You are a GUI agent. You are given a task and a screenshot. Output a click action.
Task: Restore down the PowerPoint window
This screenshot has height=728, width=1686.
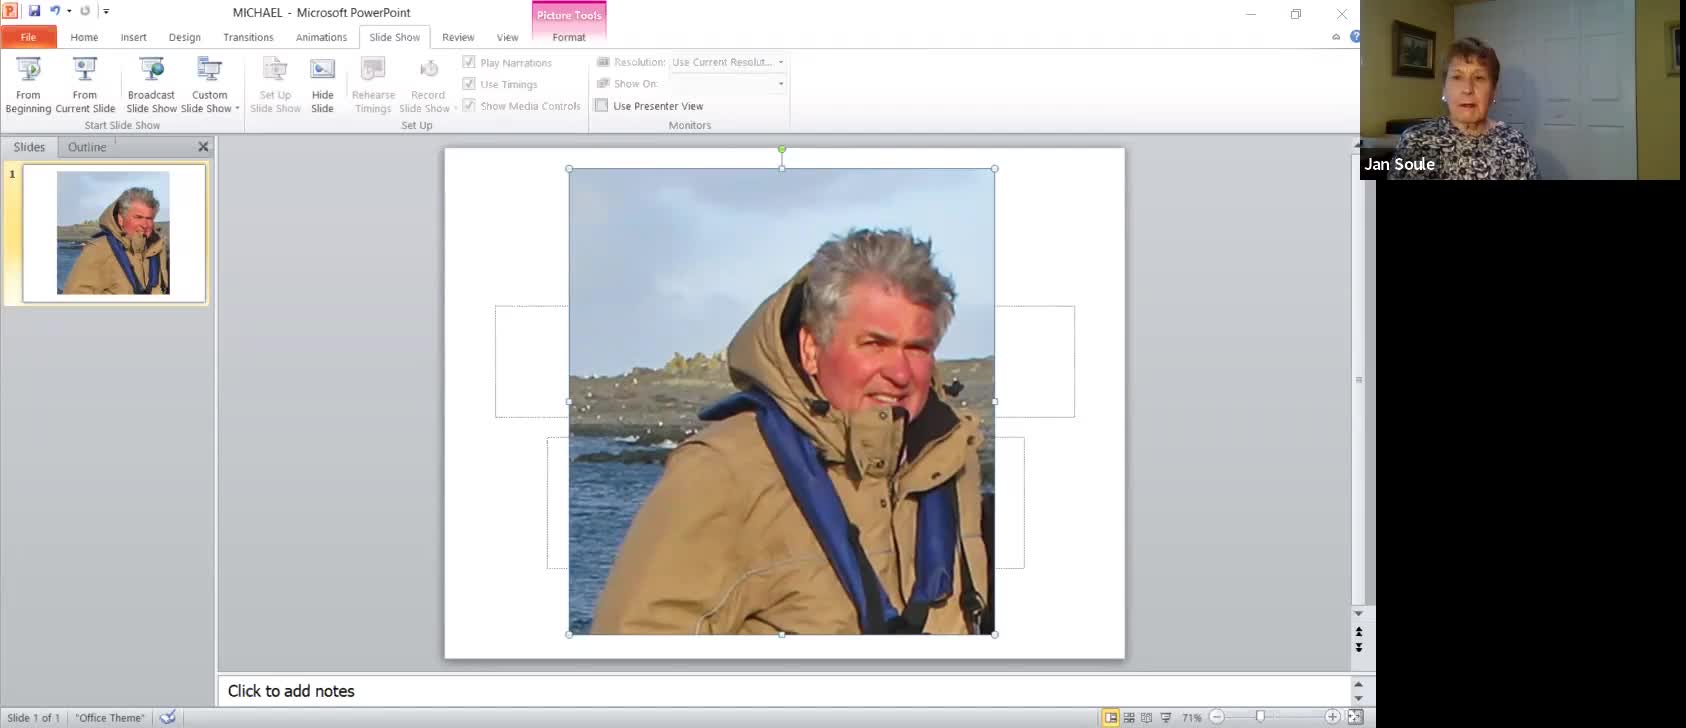tap(1296, 14)
